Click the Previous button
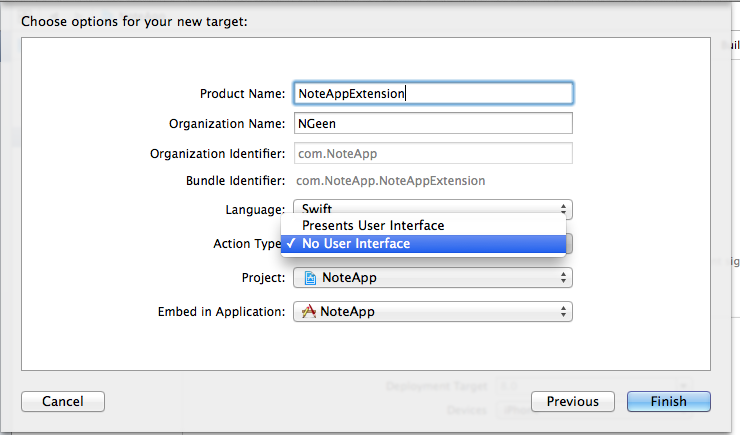 coord(573,402)
